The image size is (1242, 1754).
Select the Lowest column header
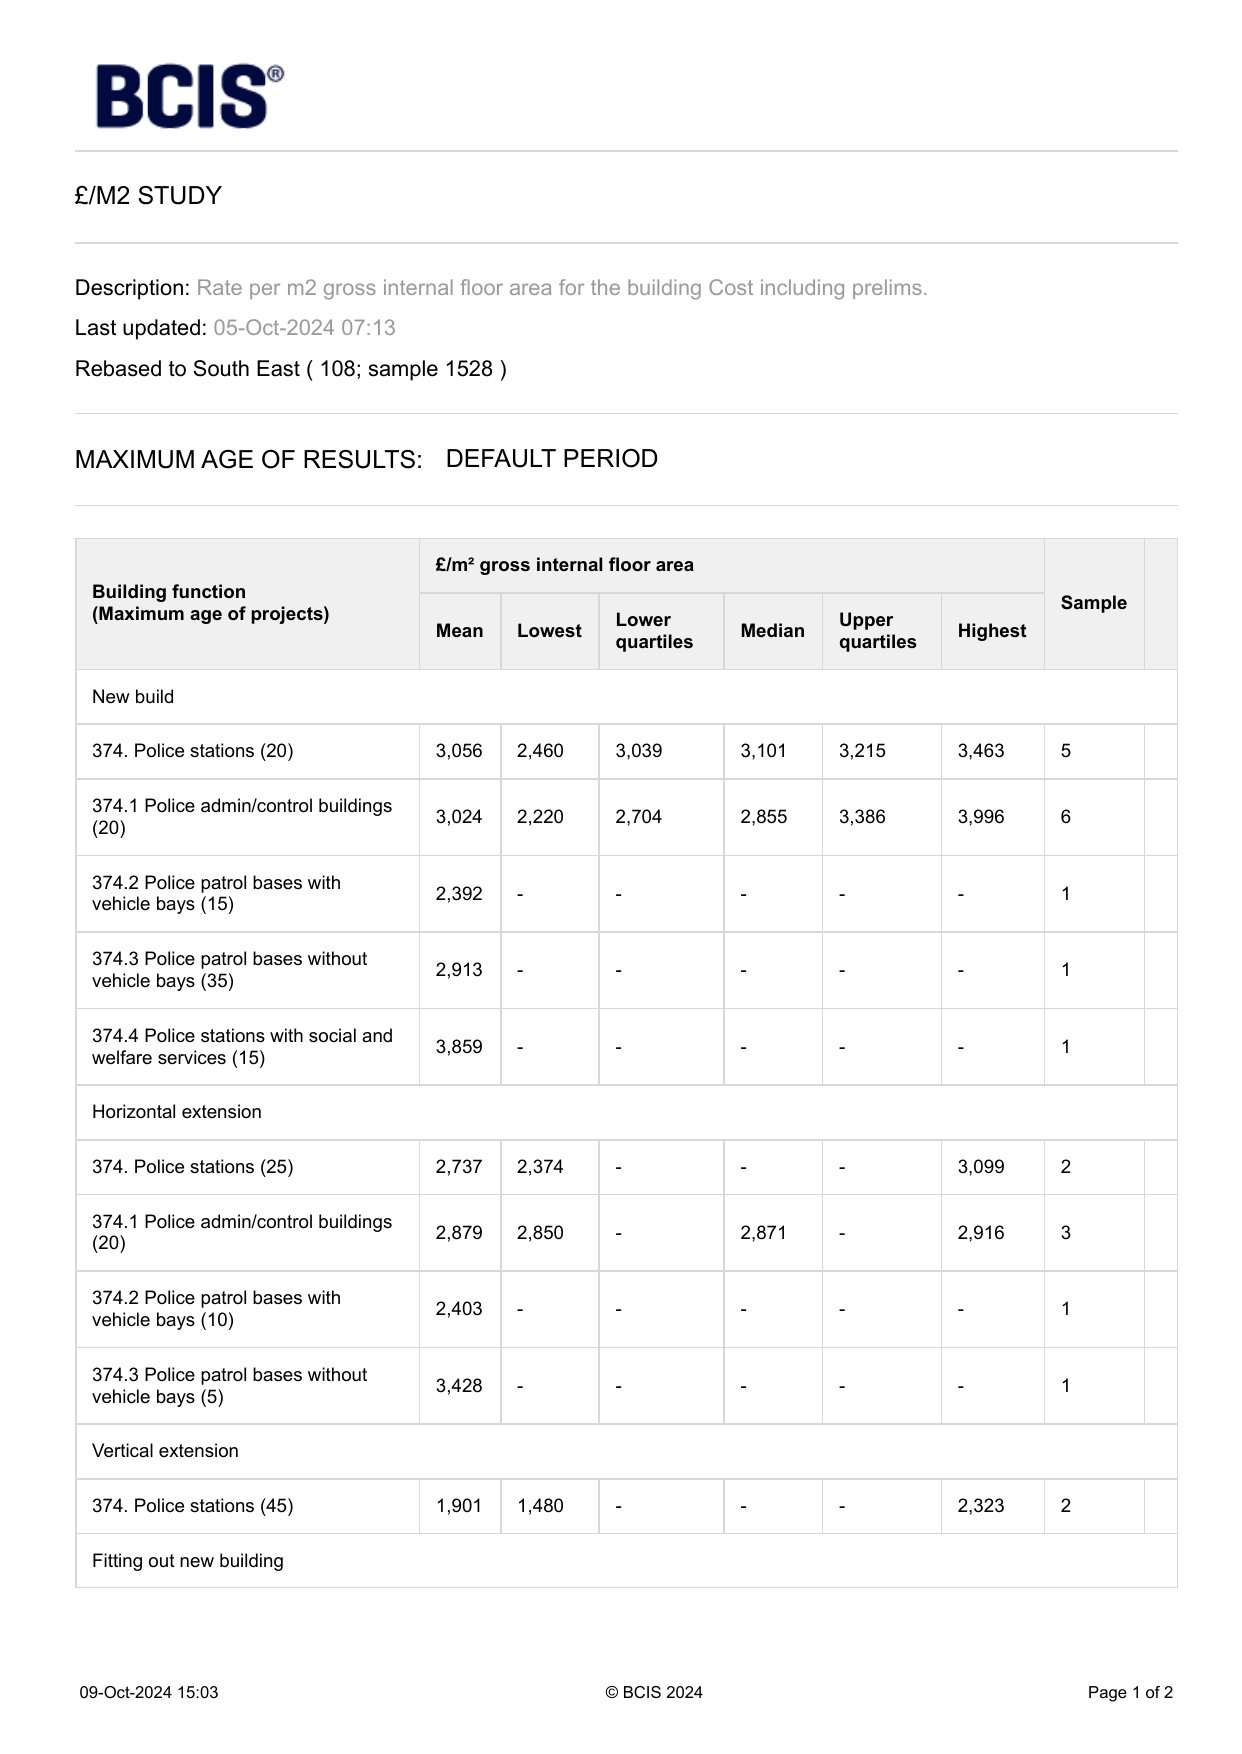(549, 631)
